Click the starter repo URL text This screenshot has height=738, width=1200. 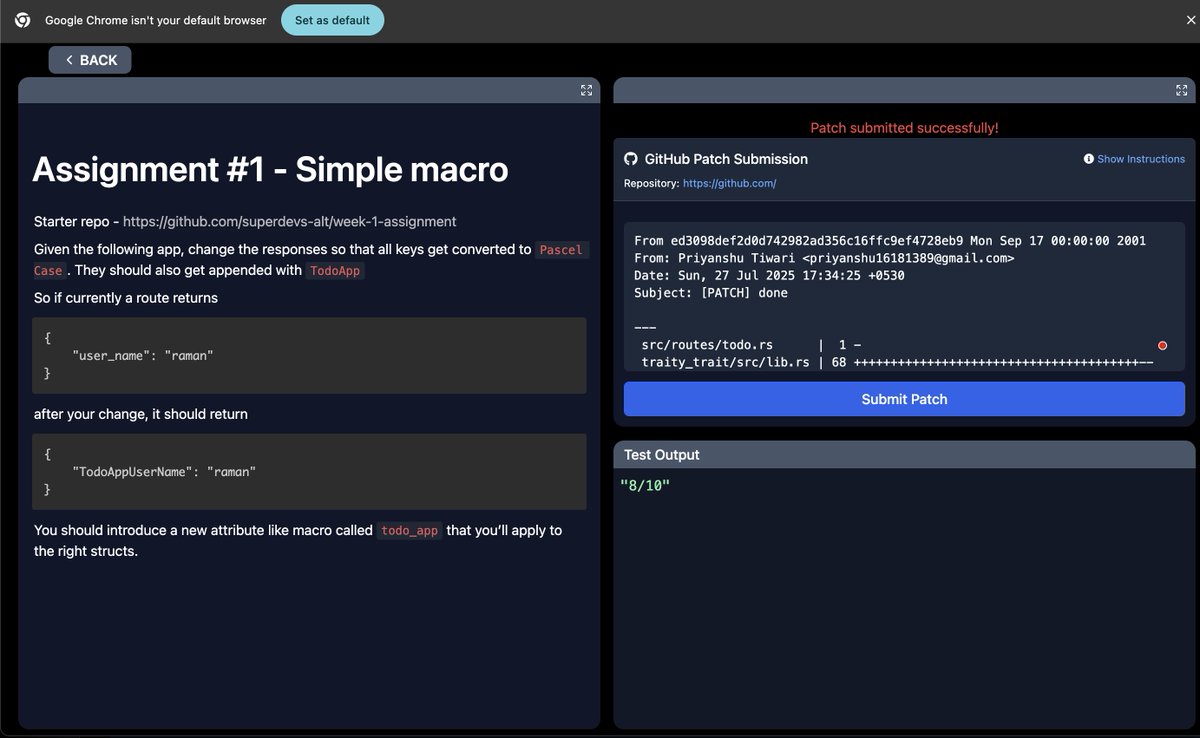[x=289, y=221]
